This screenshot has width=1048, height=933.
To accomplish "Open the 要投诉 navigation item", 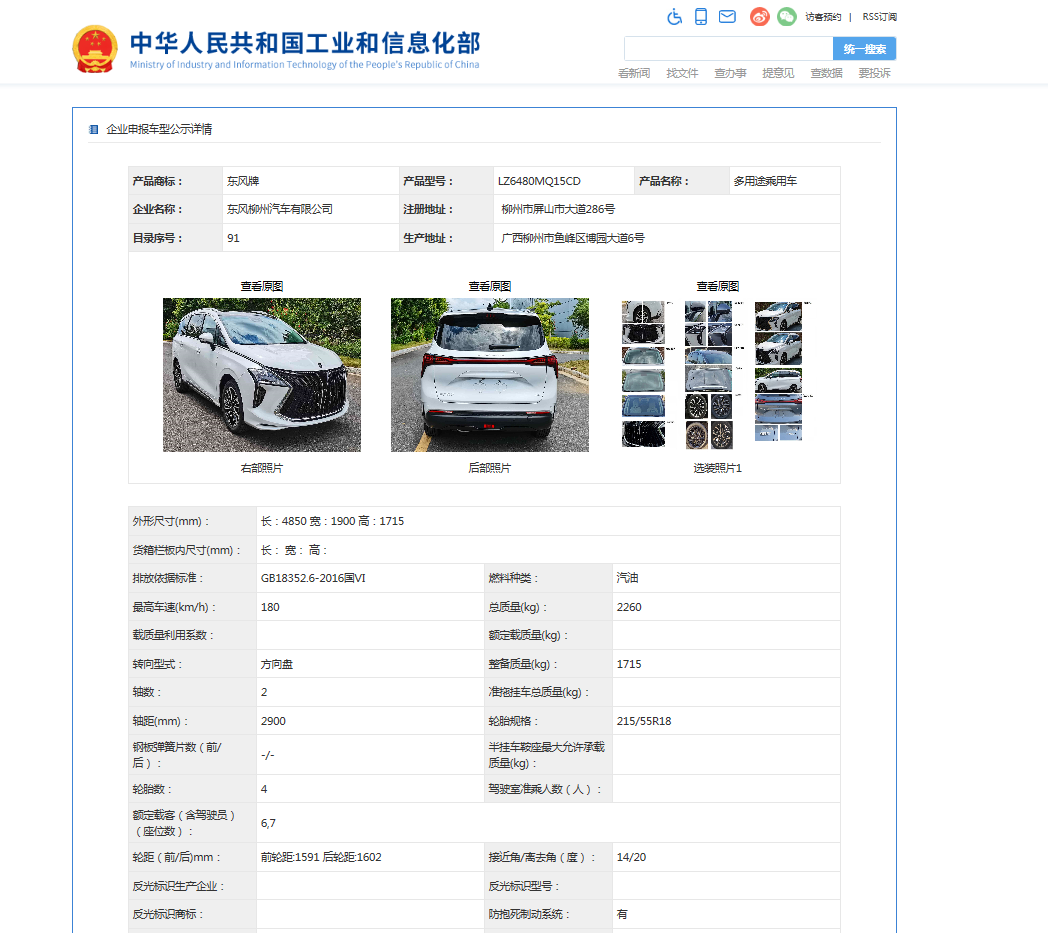I will pos(874,74).
